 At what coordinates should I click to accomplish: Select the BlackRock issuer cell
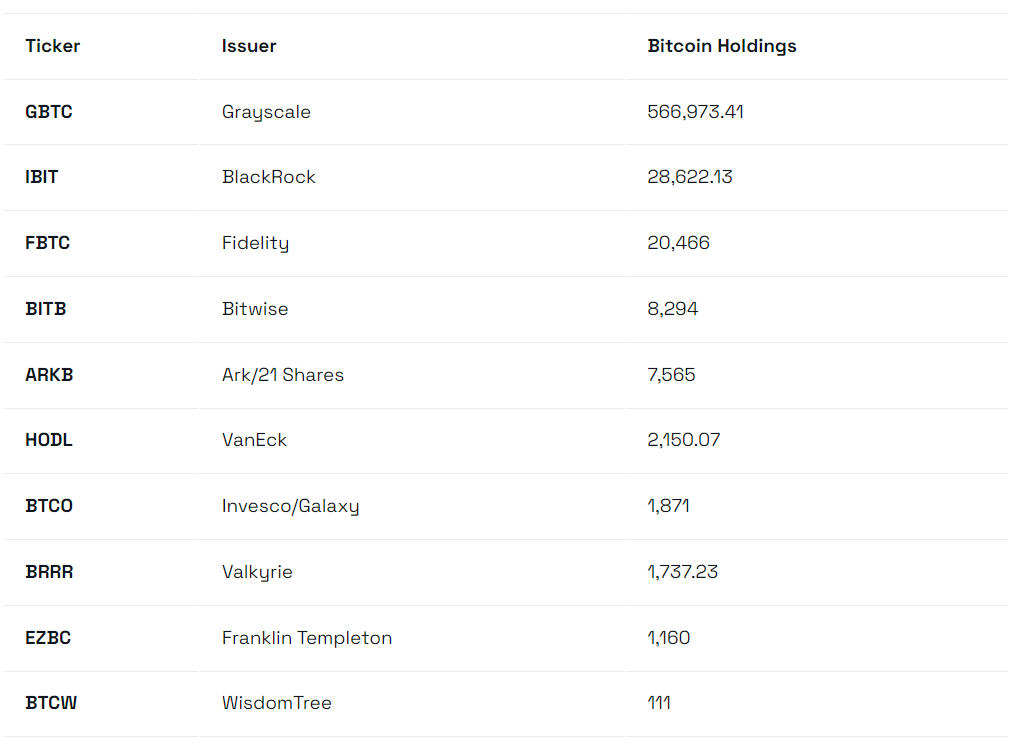pos(269,177)
